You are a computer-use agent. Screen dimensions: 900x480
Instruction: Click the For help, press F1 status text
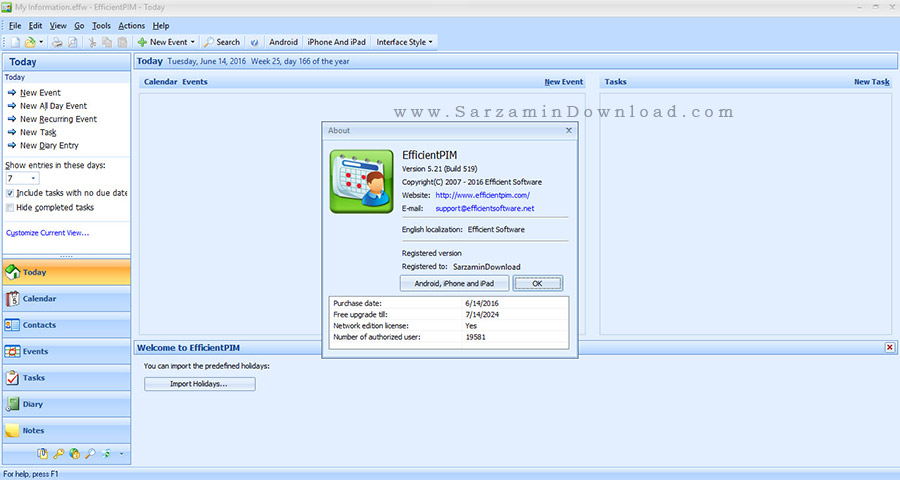(31, 474)
